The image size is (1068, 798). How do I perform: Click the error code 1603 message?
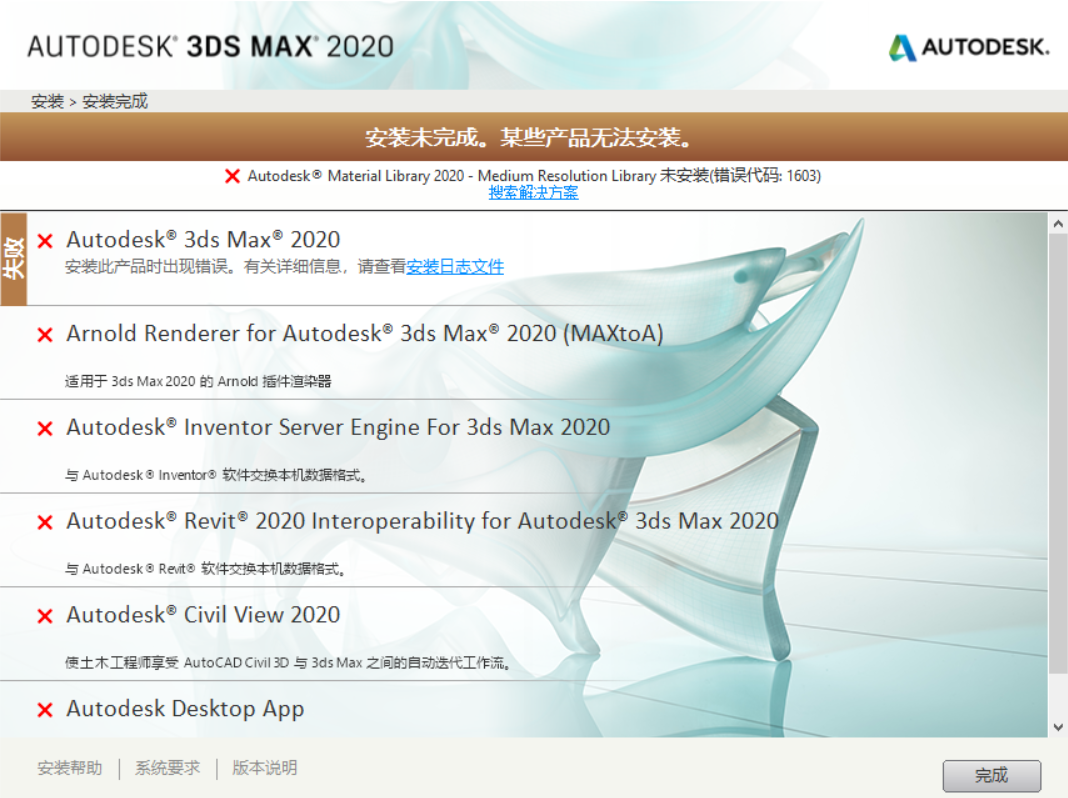(534, 176)
